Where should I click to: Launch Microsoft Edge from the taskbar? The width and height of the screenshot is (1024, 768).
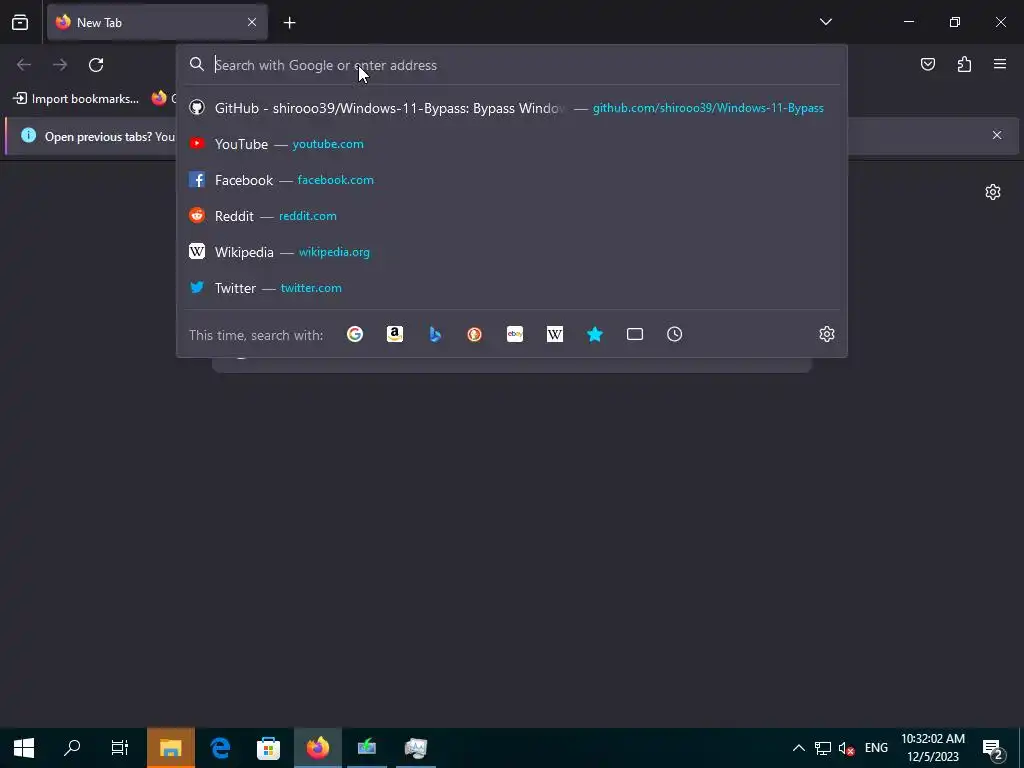pyautogui.click(x=220, y=748)
